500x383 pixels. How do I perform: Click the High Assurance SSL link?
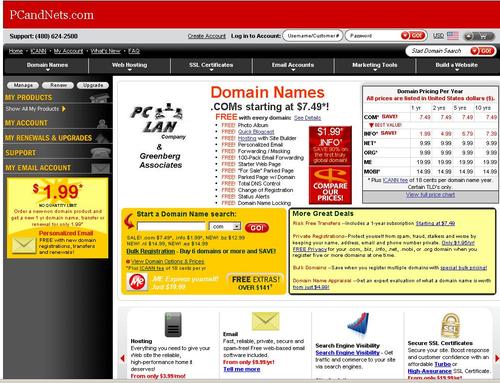(429, 371)
